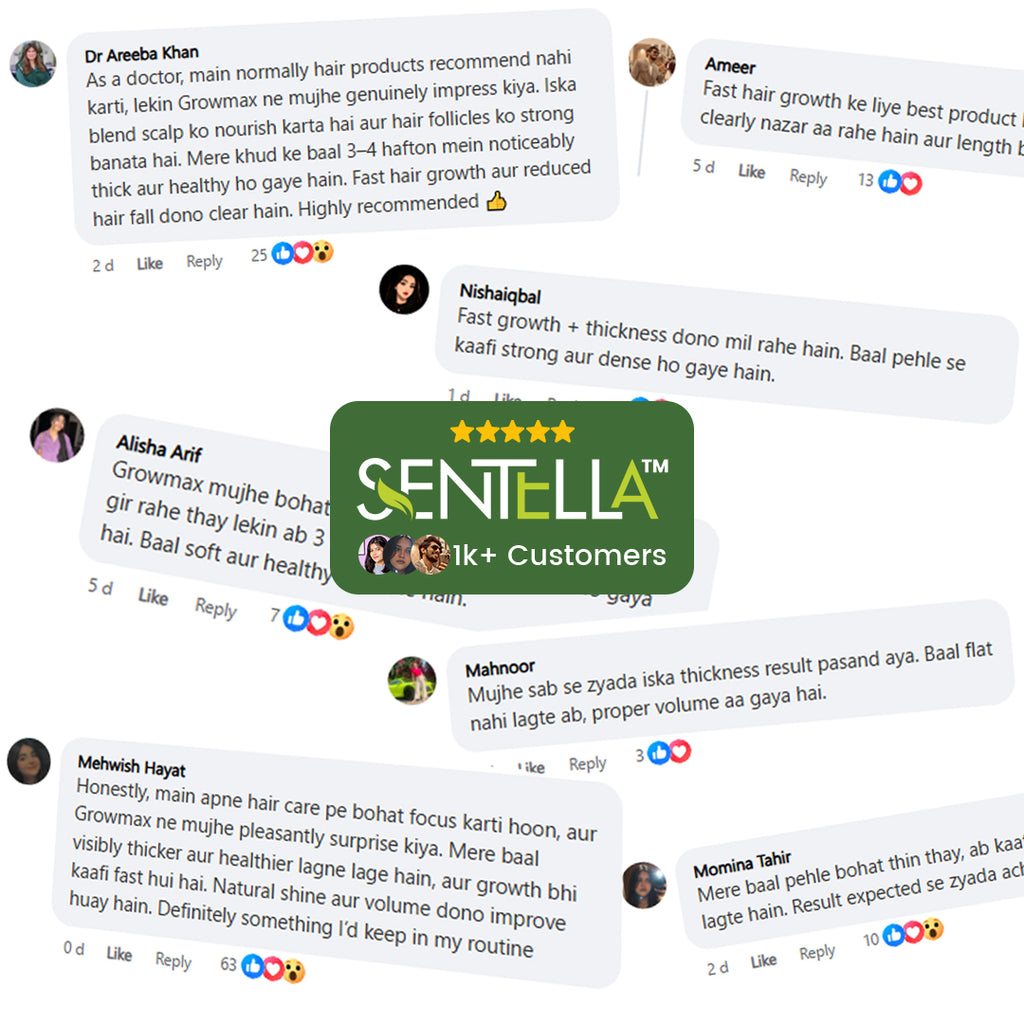The width and height of the screenshot is (1024, 1024).
Task: Like Momina Tahir's comment
Action: (x=763, y=961)
